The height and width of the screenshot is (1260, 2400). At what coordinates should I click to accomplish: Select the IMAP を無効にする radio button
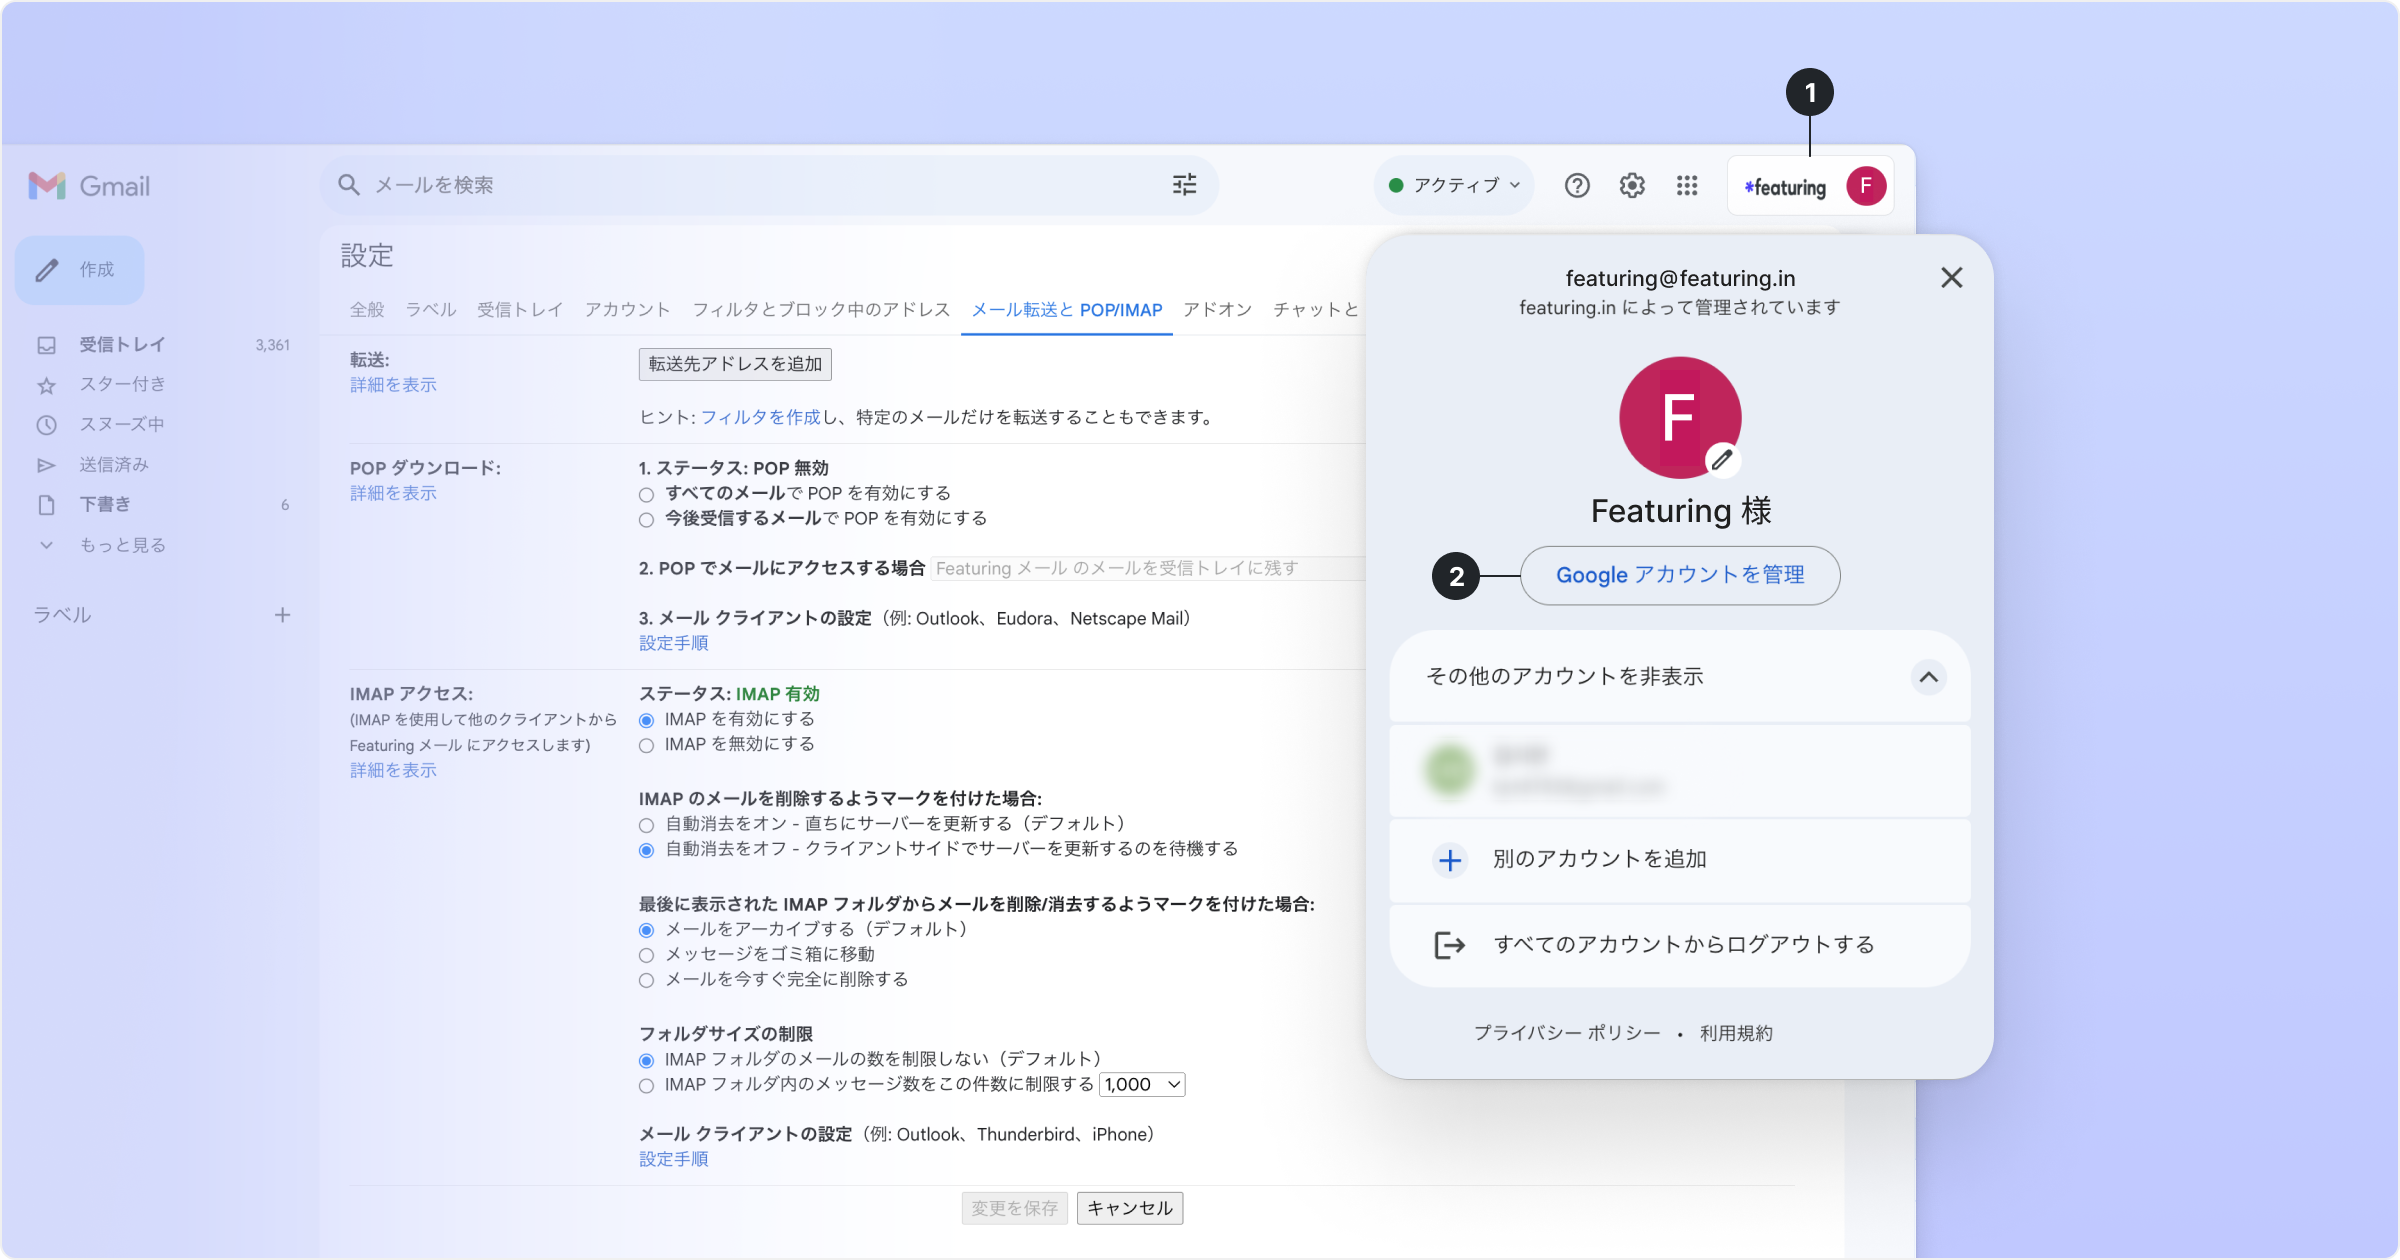coord(646,745)
